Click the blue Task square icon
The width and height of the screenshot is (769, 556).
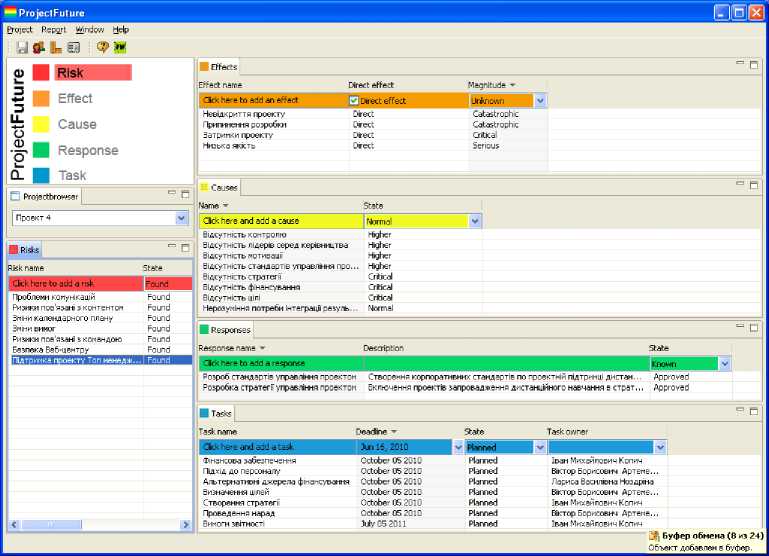point(41,175)
